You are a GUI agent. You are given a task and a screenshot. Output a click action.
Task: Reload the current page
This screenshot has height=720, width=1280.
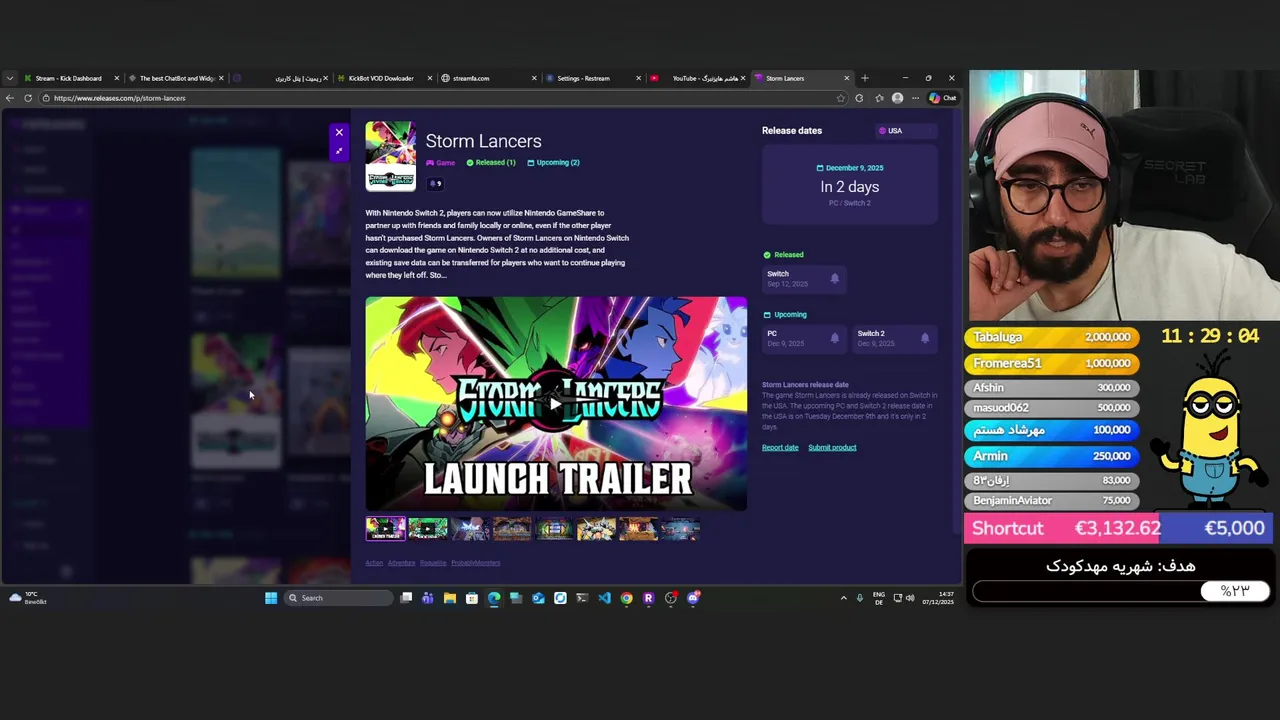28,98
